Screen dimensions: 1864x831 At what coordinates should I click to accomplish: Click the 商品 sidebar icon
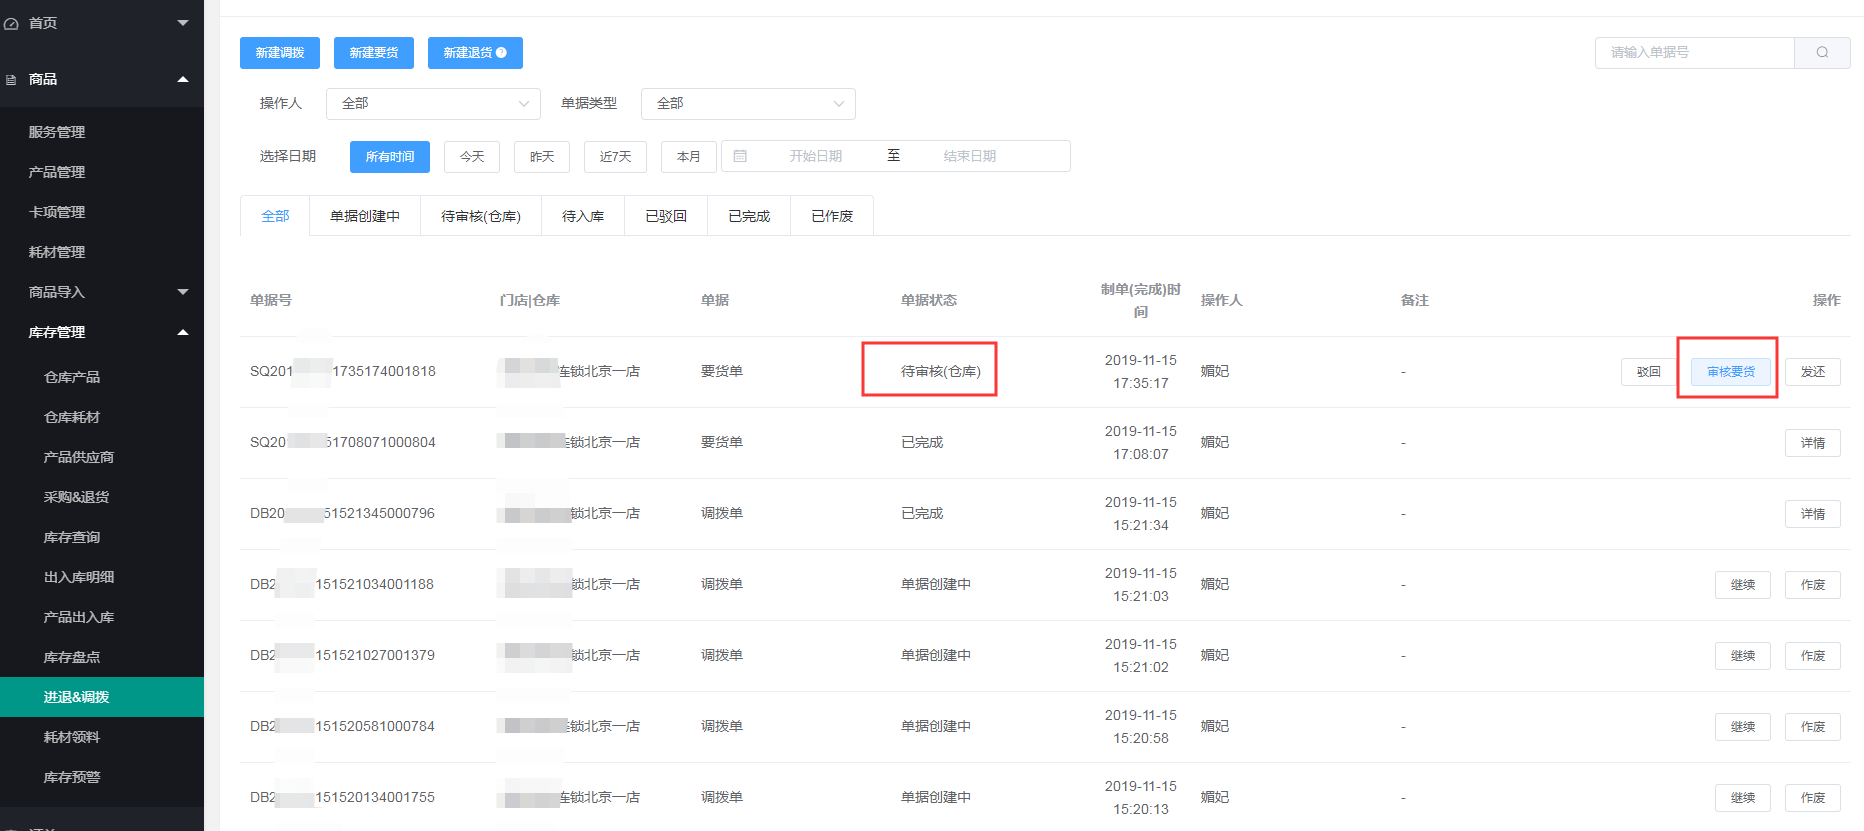tap(11, 79)
